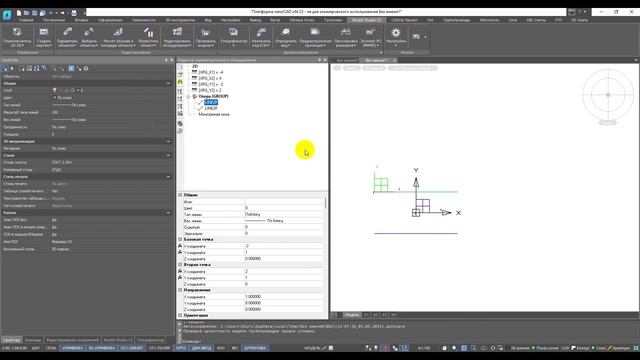Switch to Редактирование соединений bottom tab

coord(72,340)
